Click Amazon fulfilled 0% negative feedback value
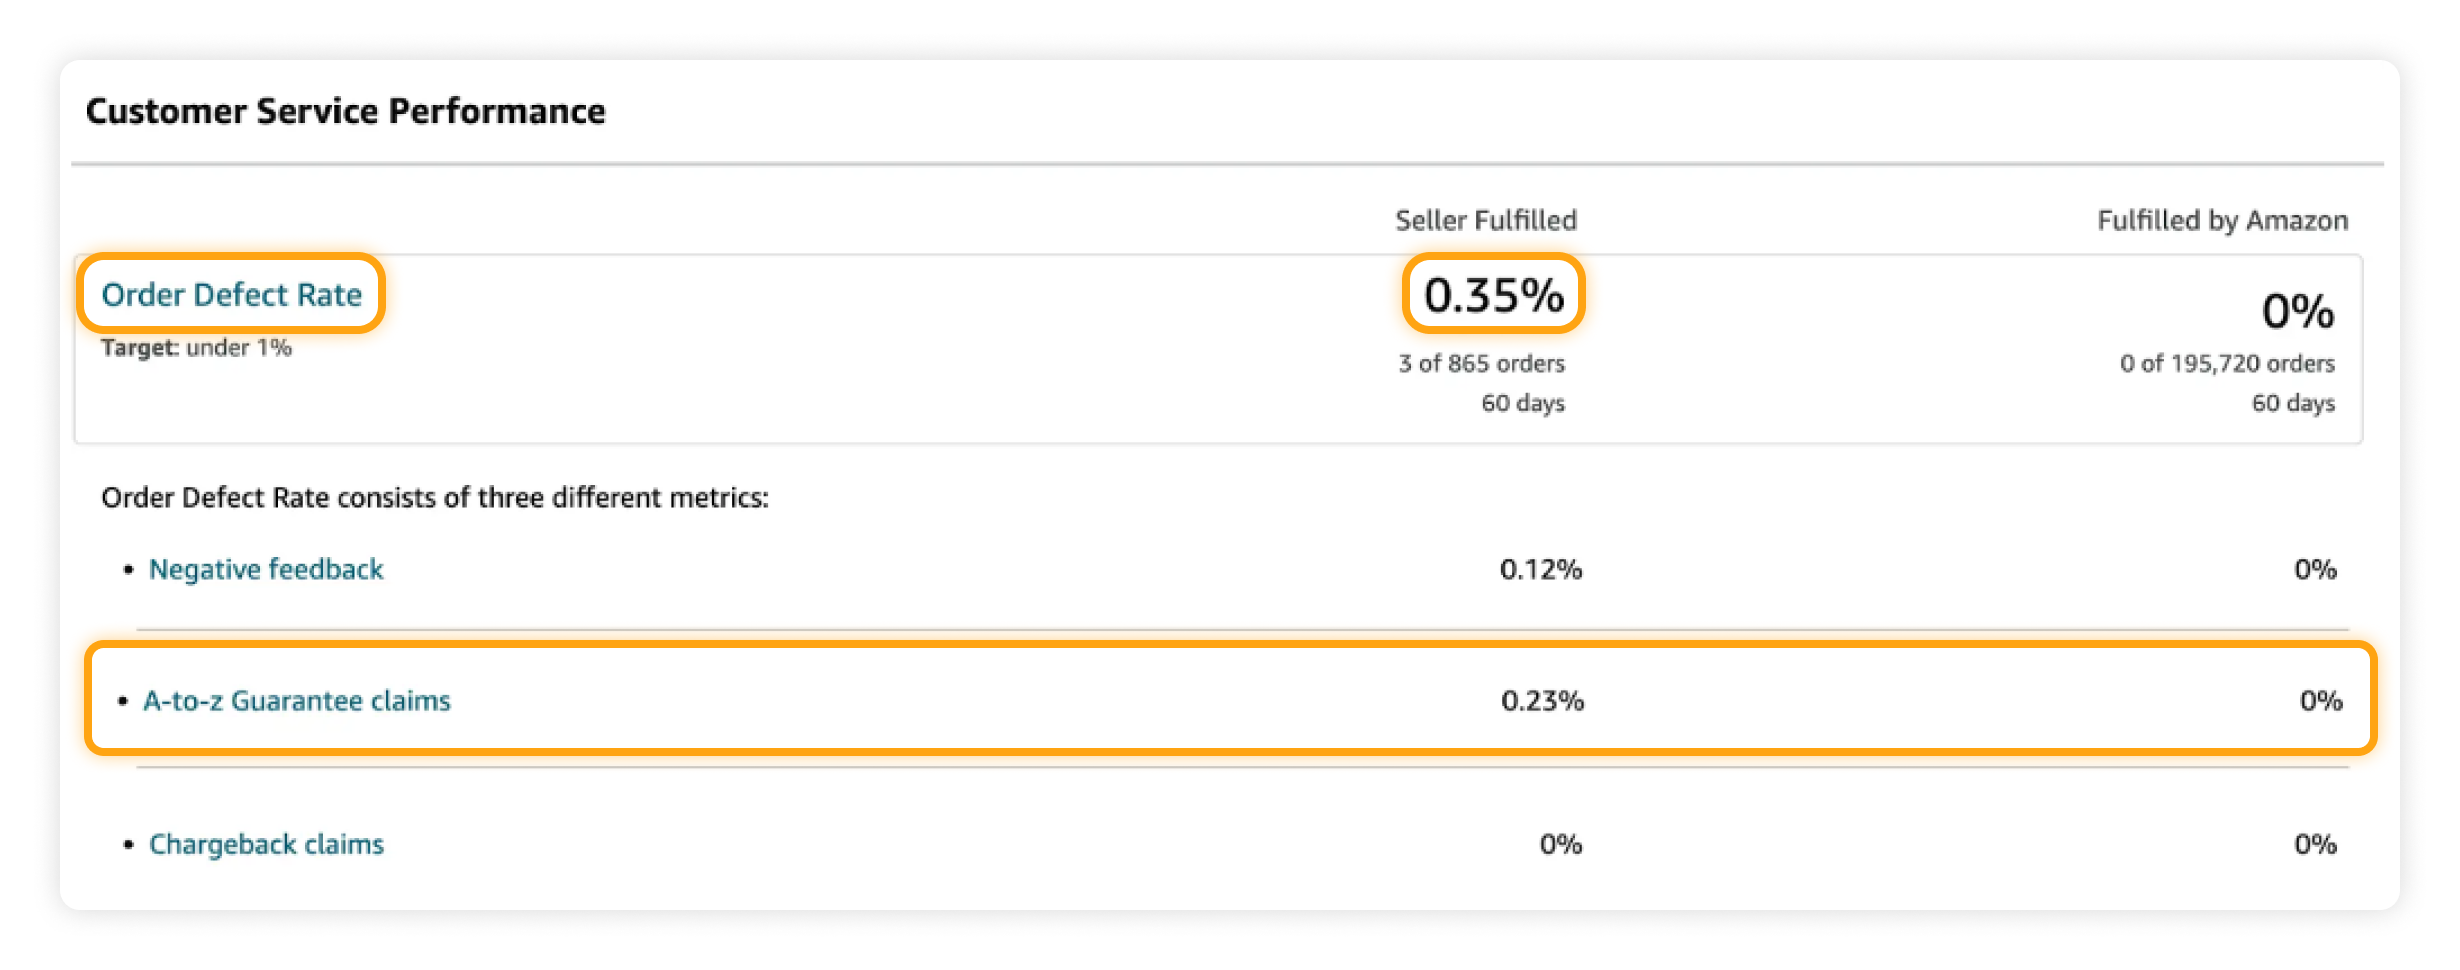The height and width of the screenshot is (970, 2460). (x=2314, y=570)
